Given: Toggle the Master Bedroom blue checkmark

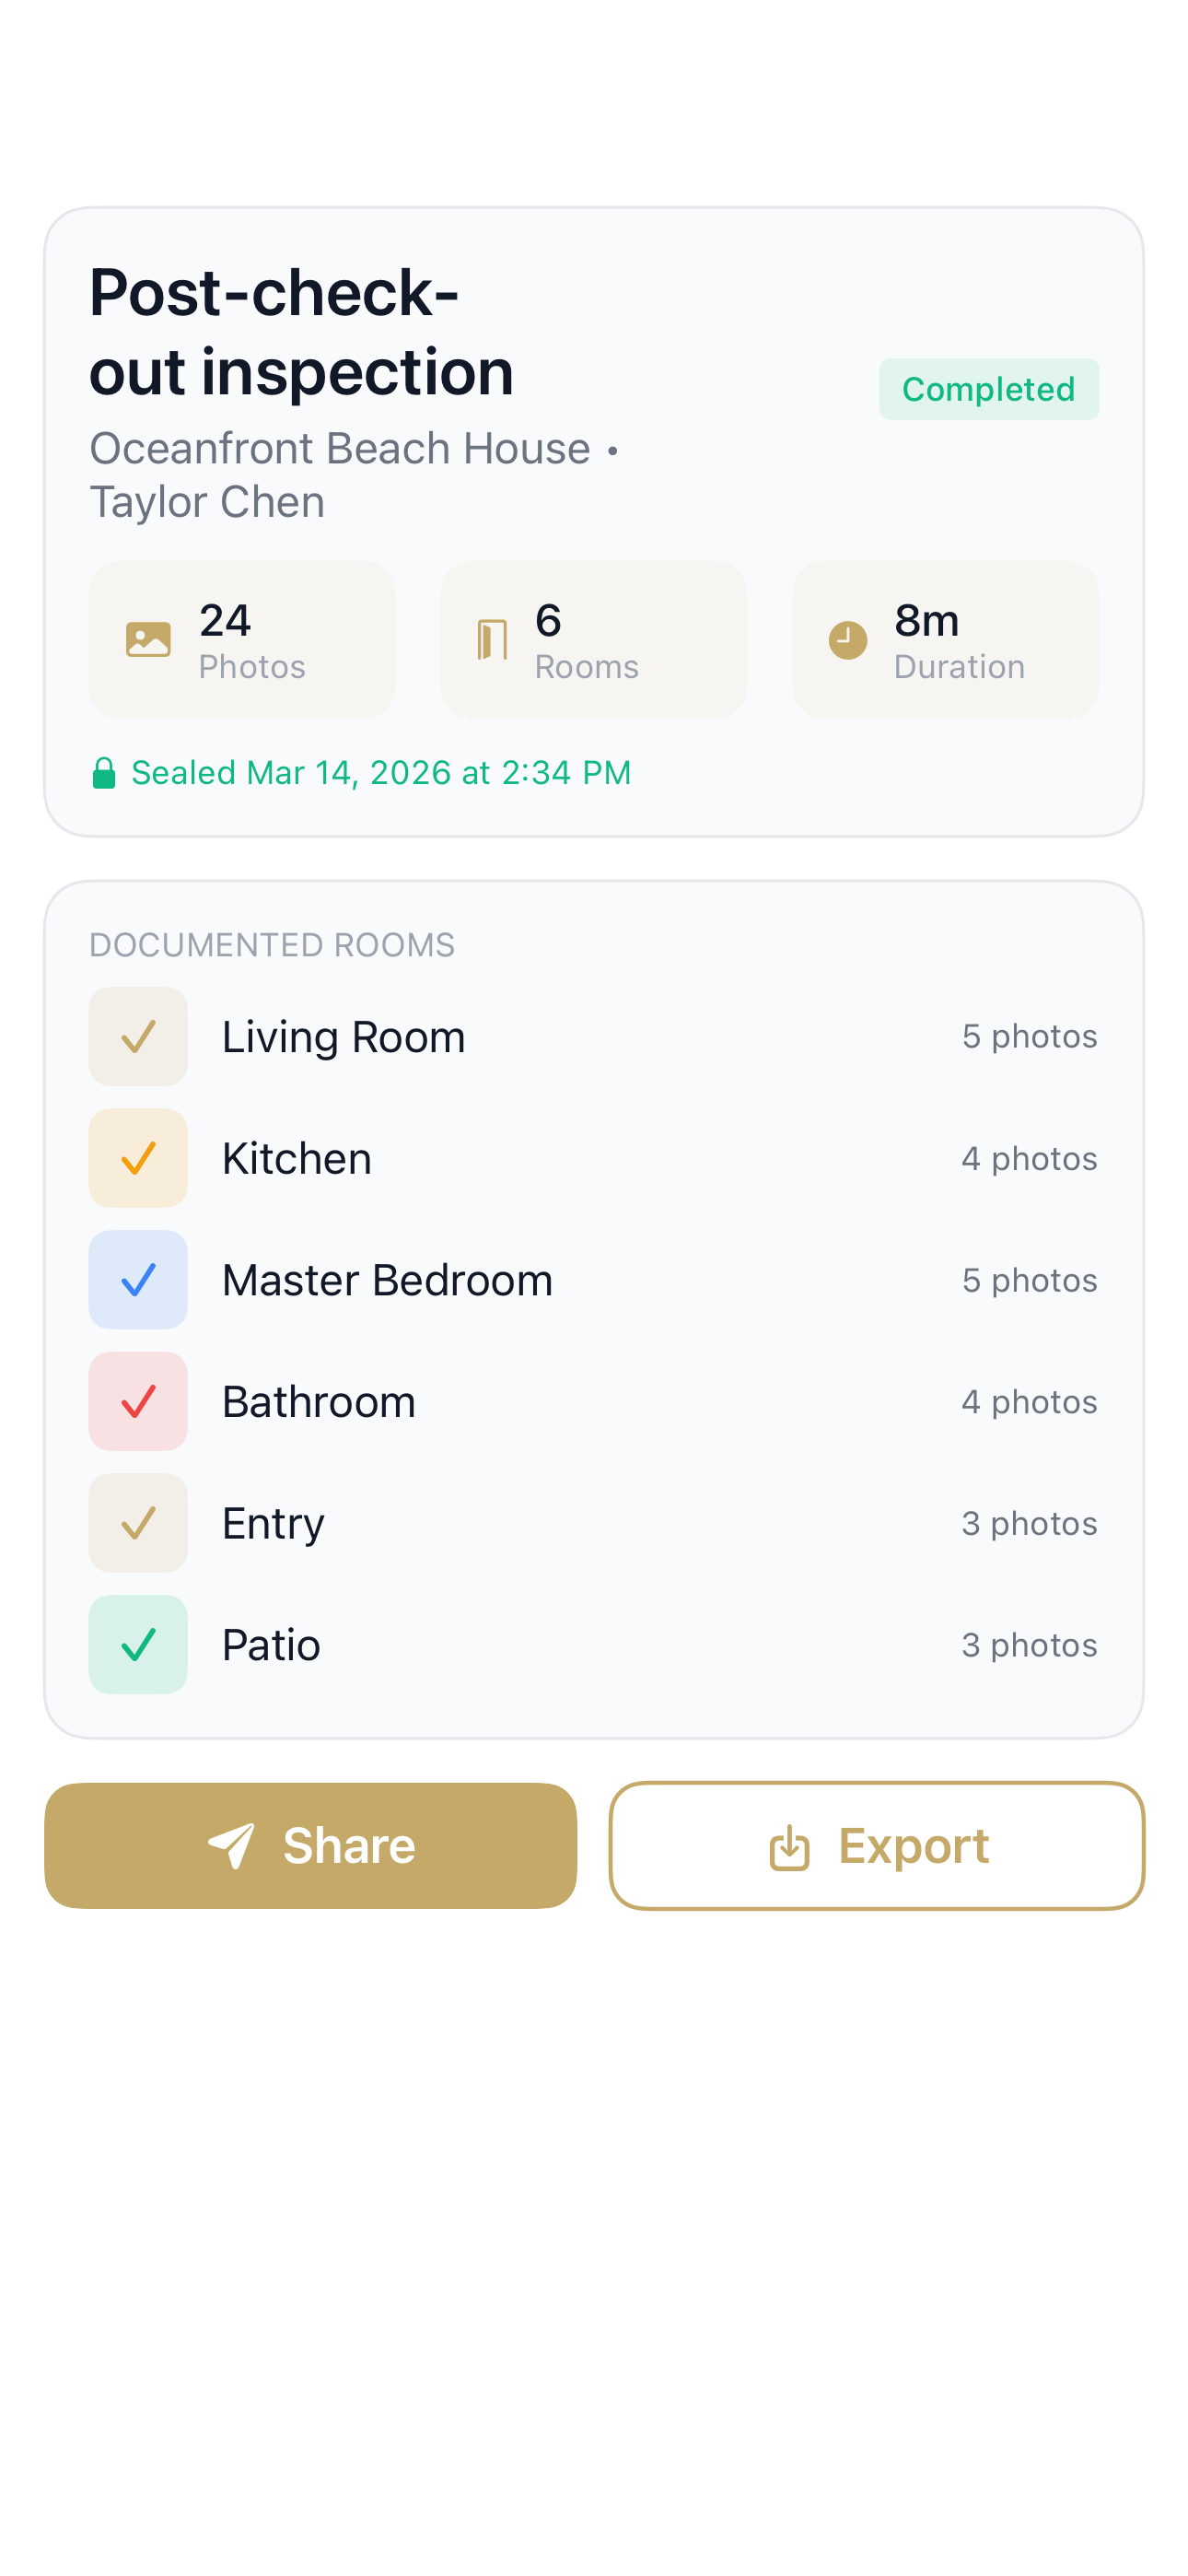Looking at the screenshot, I should point(138,1280).
